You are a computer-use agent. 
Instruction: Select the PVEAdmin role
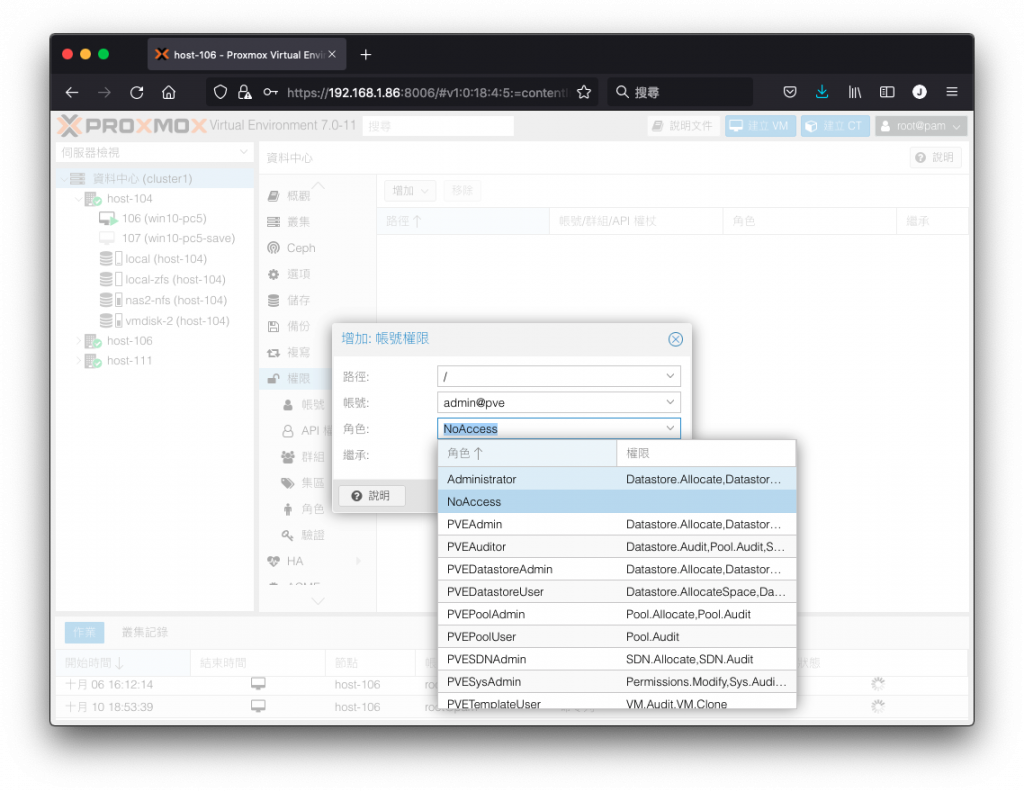(x=617, y=524)
